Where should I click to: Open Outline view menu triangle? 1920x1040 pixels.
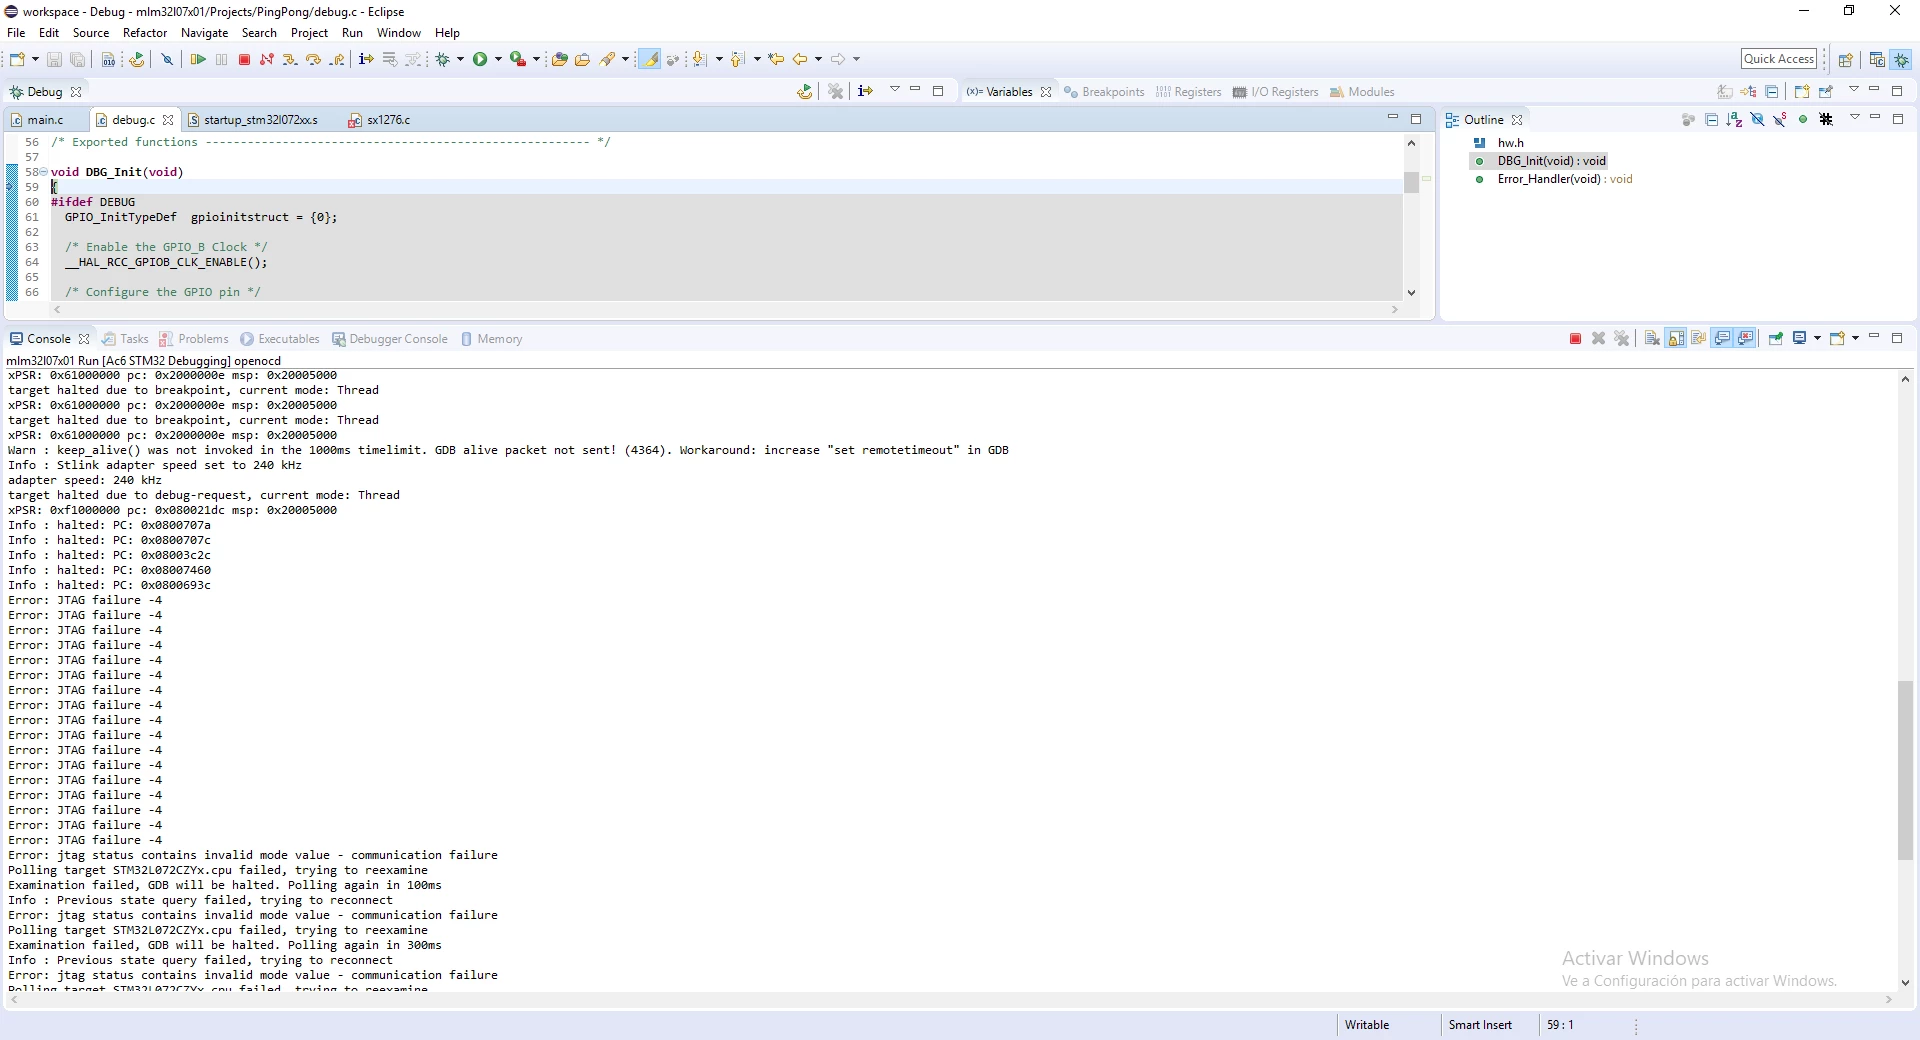[x=1854, y=118]
